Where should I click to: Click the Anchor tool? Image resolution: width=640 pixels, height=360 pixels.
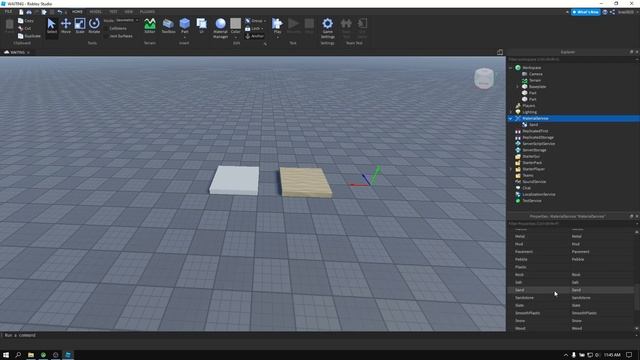254,36
